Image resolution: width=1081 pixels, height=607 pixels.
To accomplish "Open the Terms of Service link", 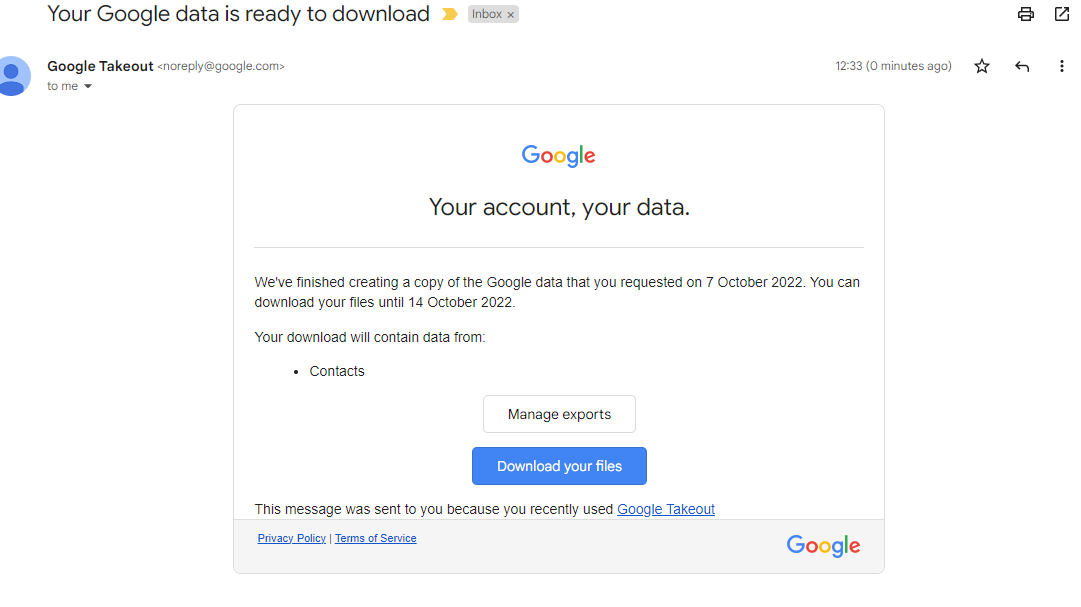I will (375, 538).
